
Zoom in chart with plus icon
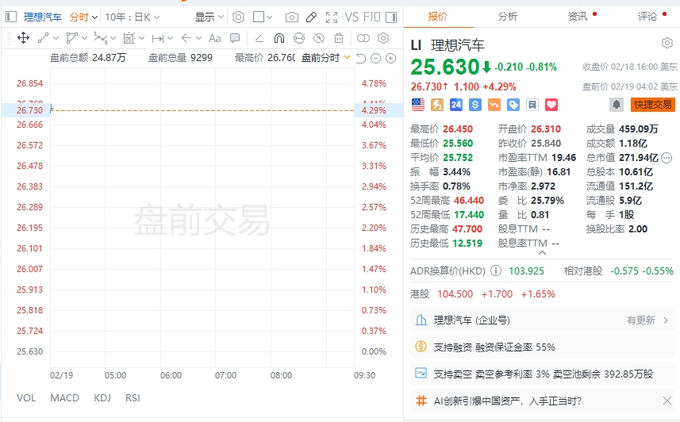click(x=391, y=58)
